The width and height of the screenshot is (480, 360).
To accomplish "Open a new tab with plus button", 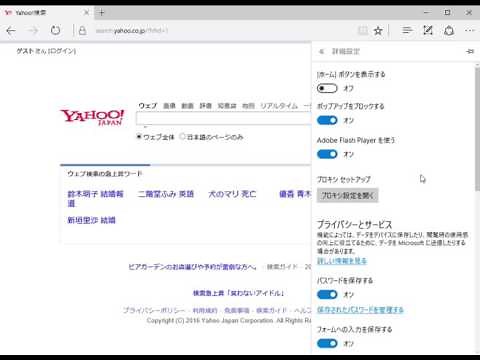I will coord(102,13).
